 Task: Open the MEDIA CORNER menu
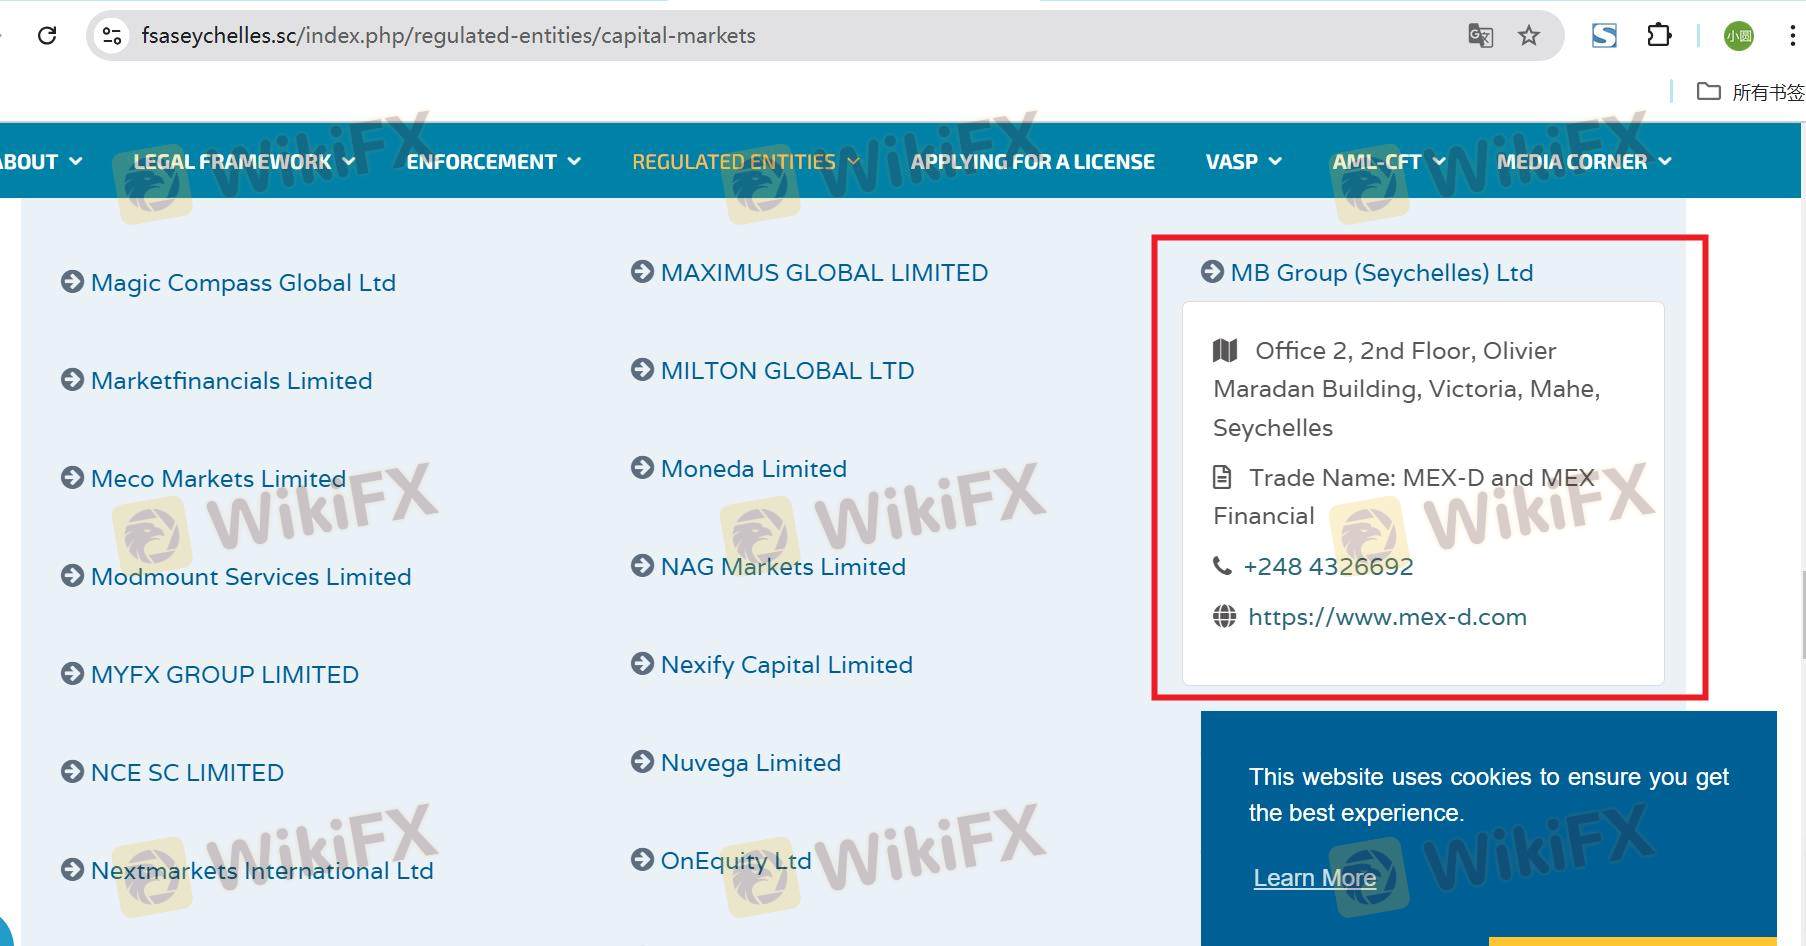click(1572, 161)
